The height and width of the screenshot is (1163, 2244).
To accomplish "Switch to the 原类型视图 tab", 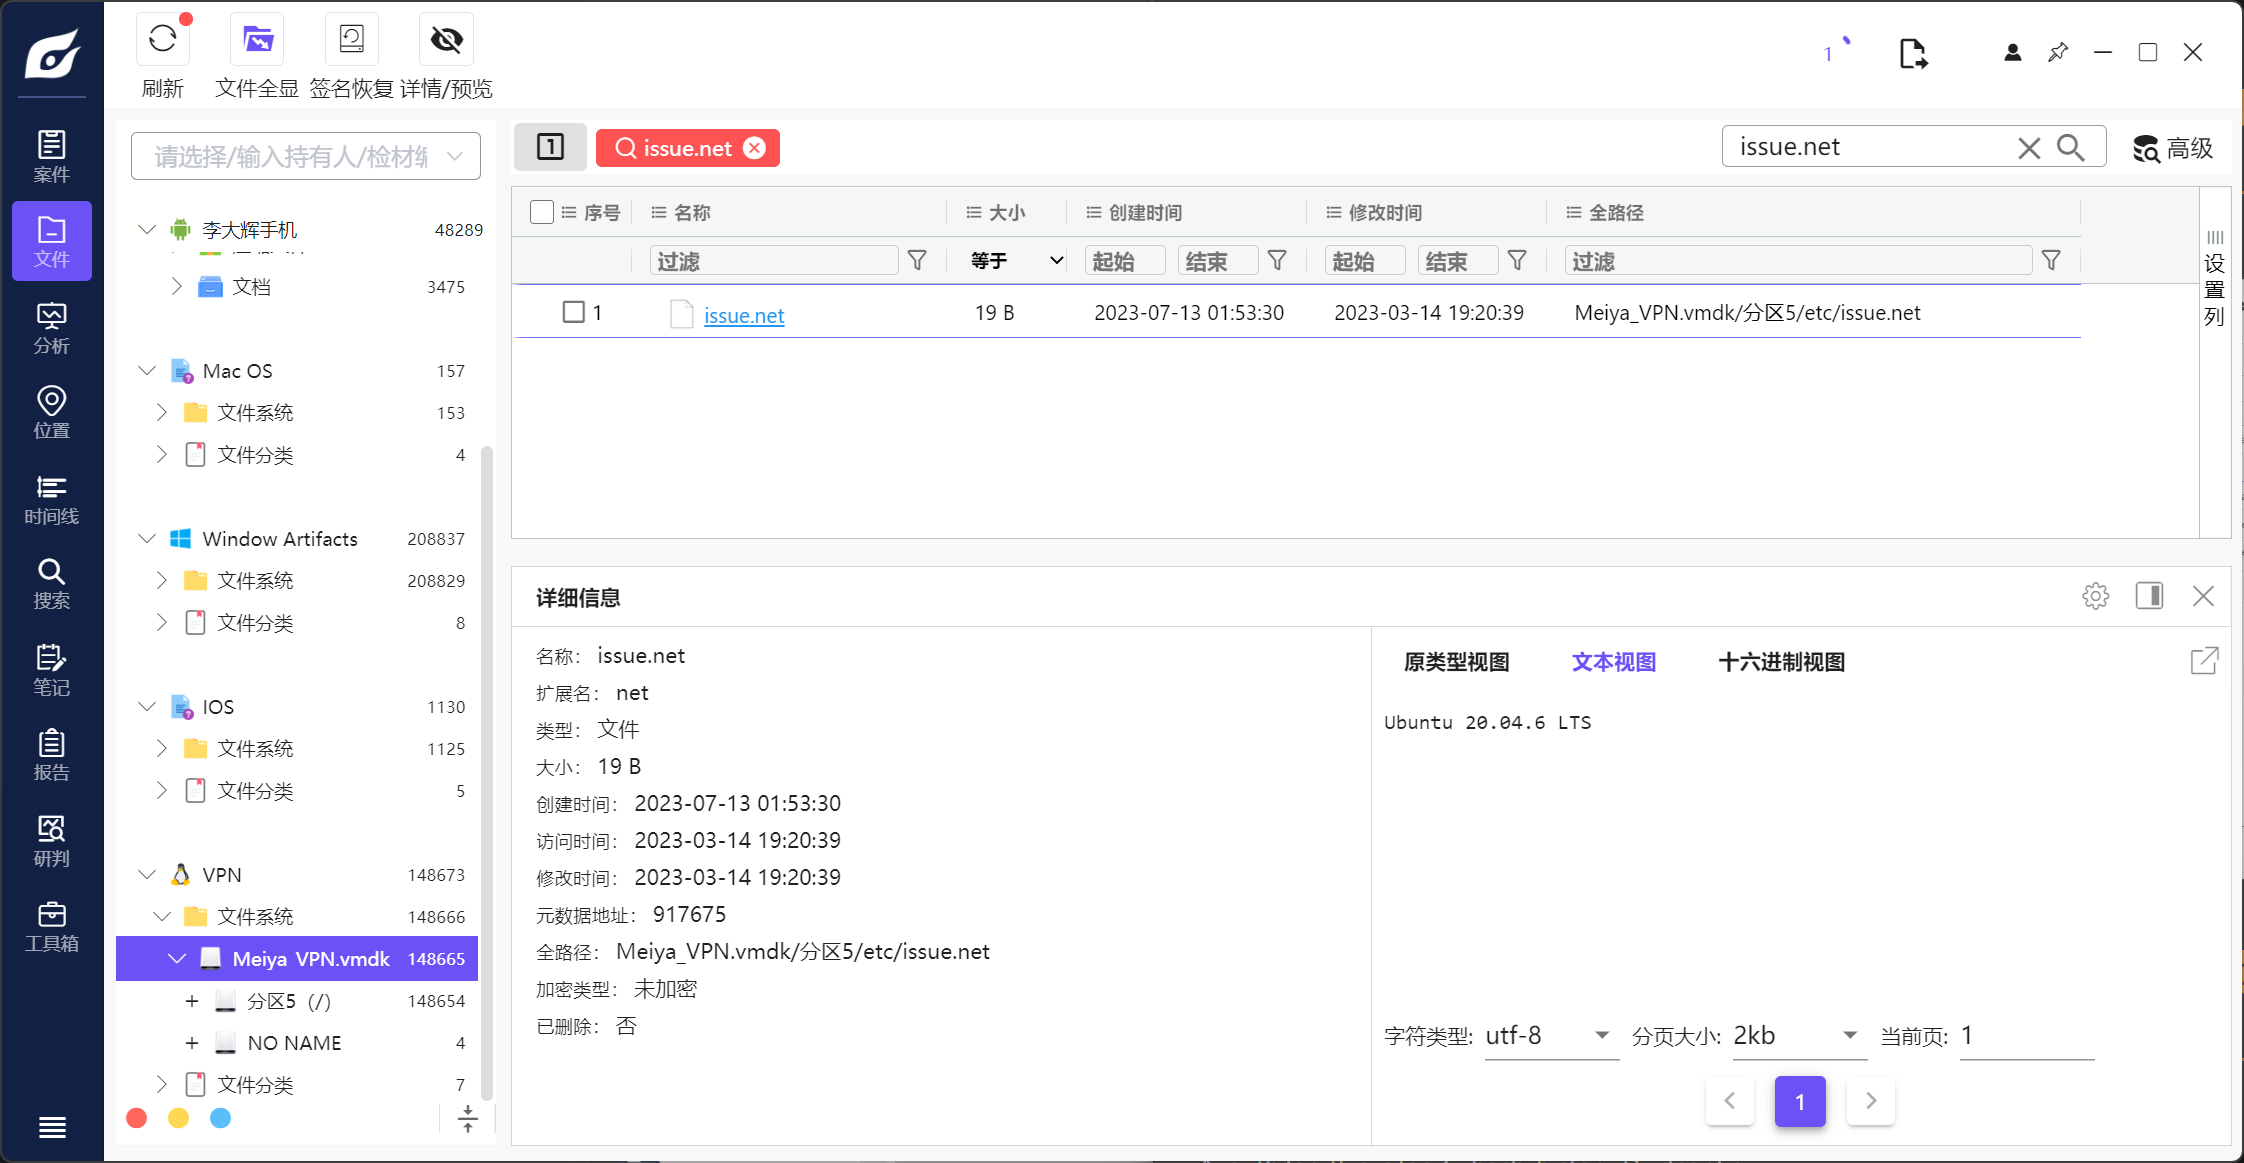I will coord(1456,662).
